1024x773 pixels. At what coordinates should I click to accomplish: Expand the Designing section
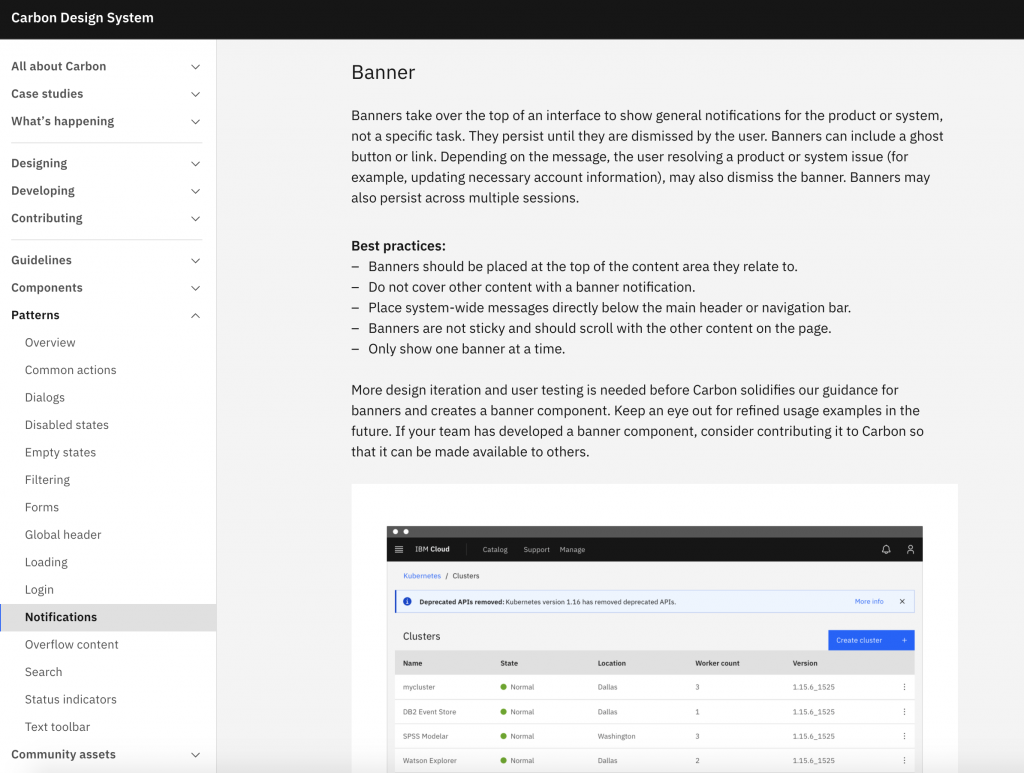pyautogui.click(x=106, y=163)
